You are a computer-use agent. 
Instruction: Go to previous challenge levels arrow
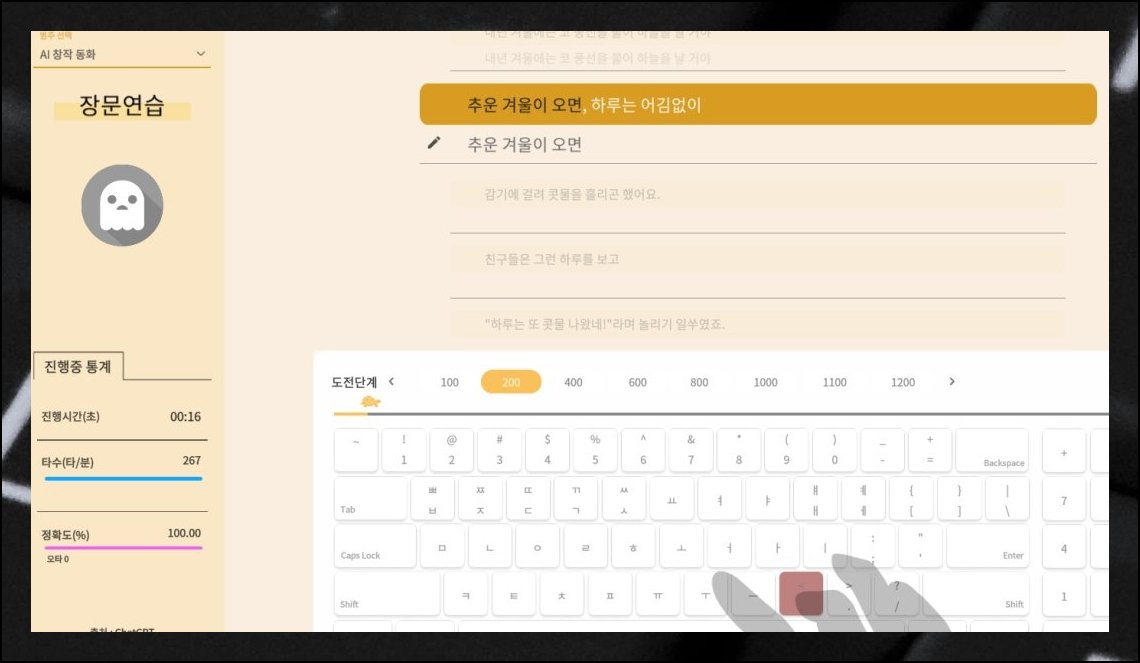click(x=391, y=382)
